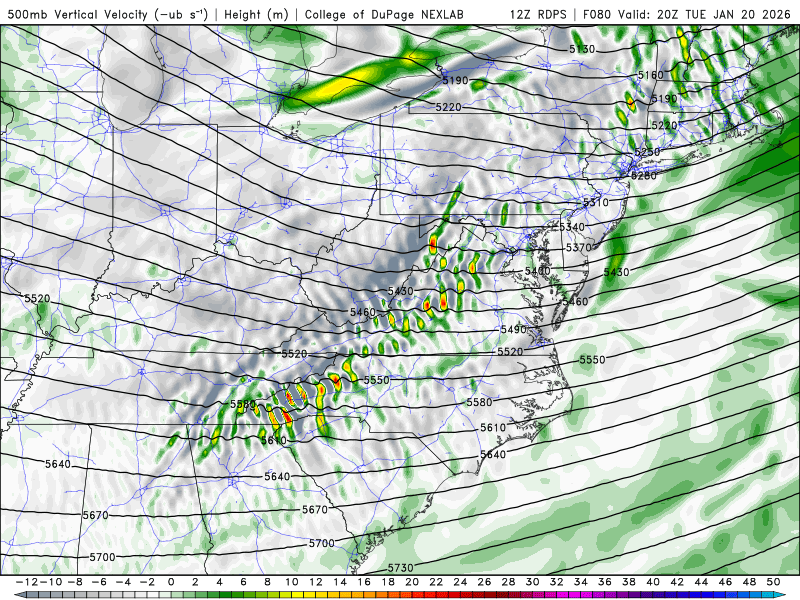This screenshot has height=600, width=800.
Task: Click the 'F080' forecast hour text
Action: pyautogui.click(x=596, y=14)
